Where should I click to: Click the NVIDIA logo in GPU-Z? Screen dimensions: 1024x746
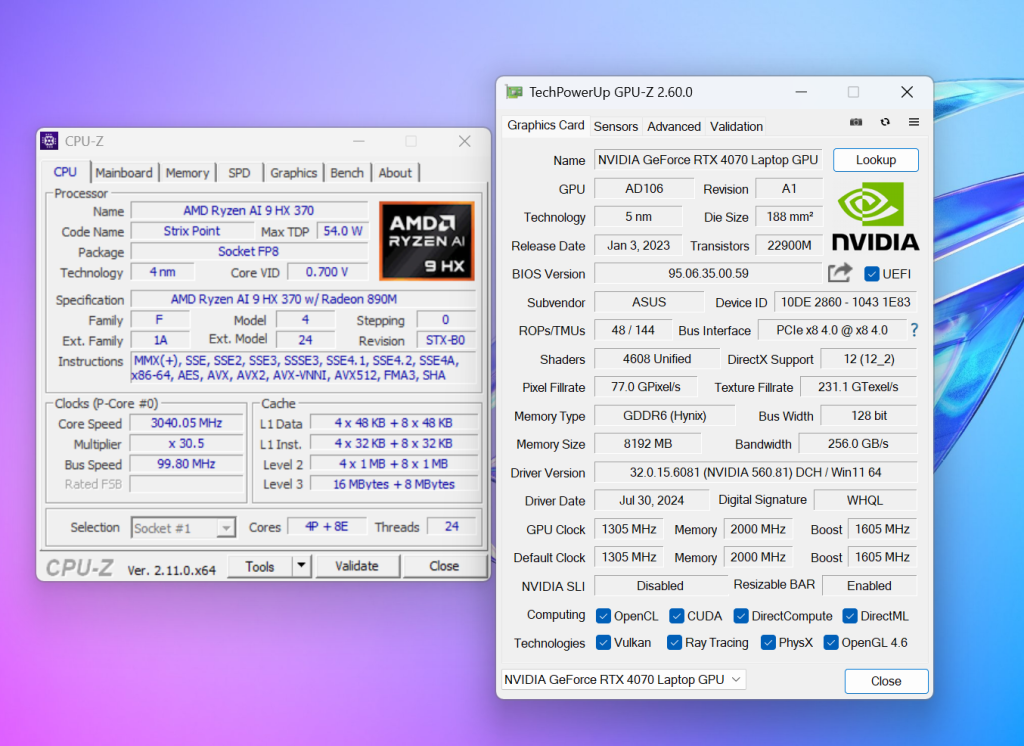click(875, 216)
